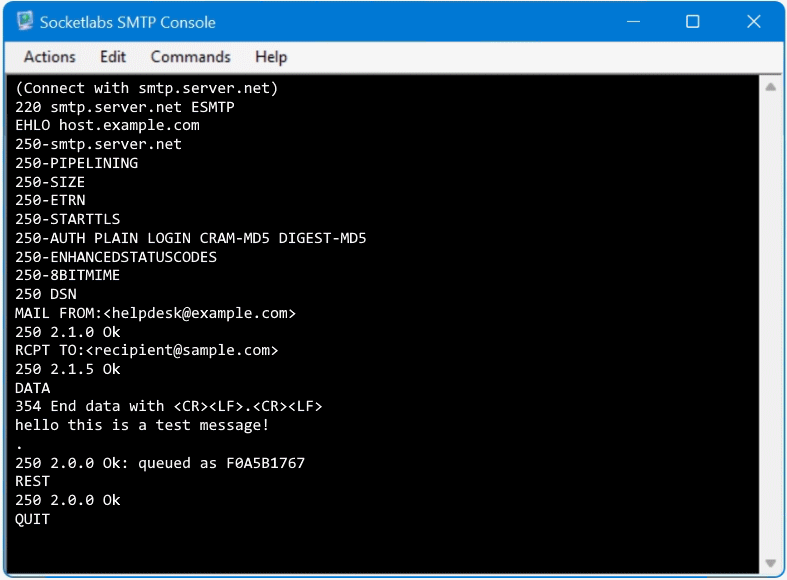Click the 'MAIL FROM:<helpdesk@example.com>' line

click(156, 313)
